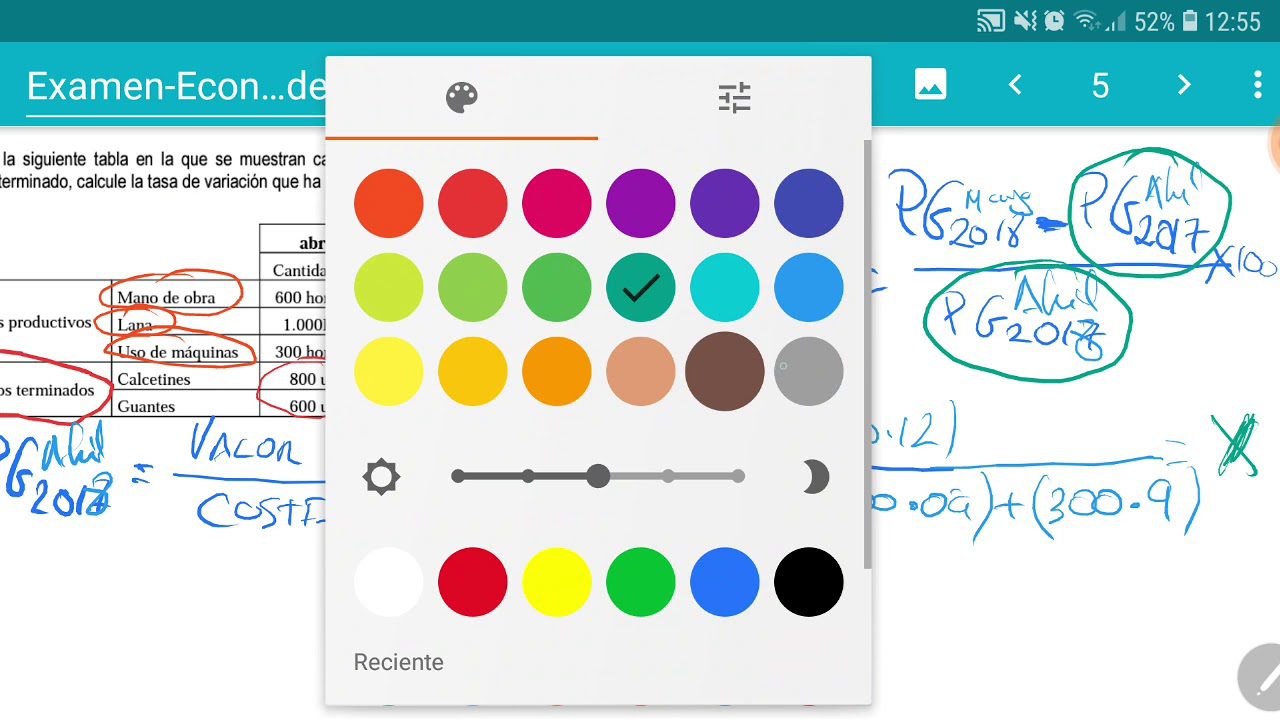The width and height of the screenshot is (1280, 720).
Task: Select the lime yellow-green color swatch
Action: tap(389, 287)
